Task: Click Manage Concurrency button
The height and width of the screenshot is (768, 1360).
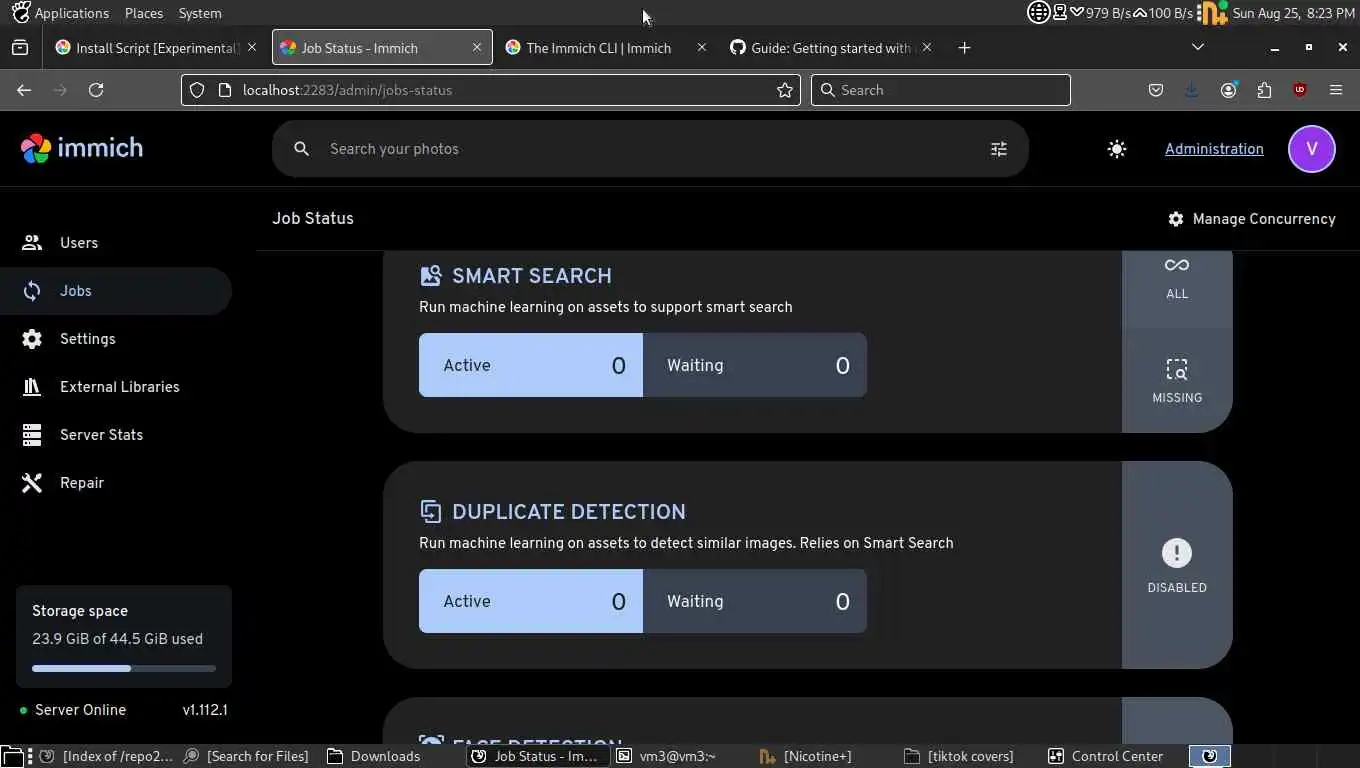Action: pos(1252,219)
